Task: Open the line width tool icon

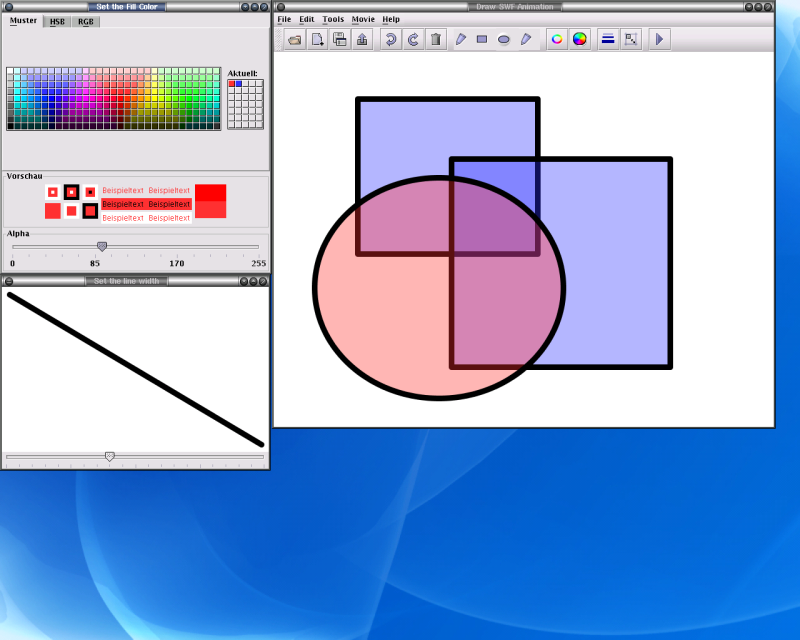Action: coord(607,40)
